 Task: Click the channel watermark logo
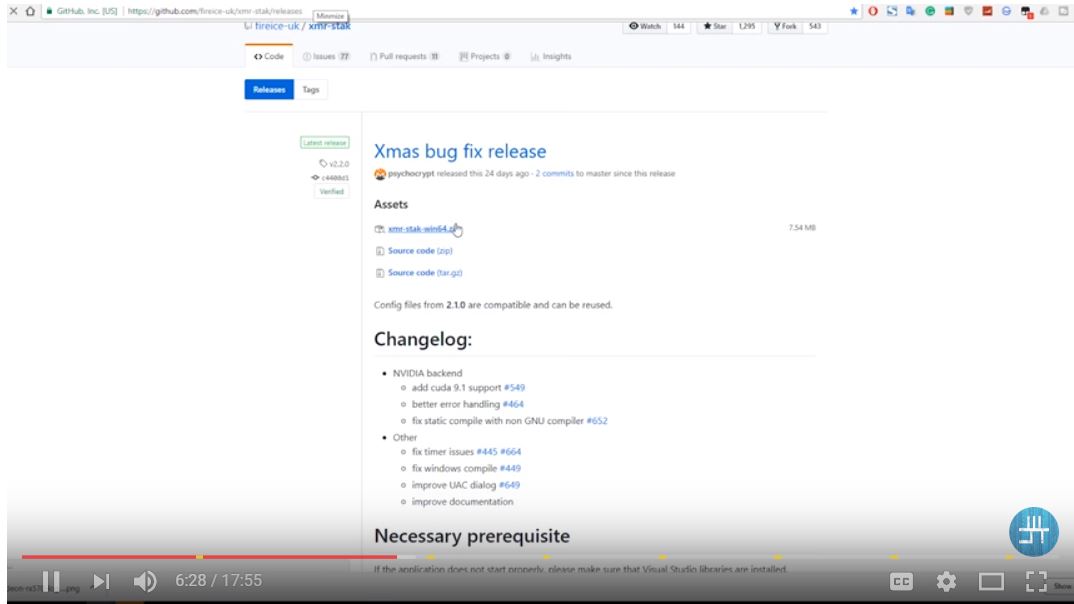1034,531
